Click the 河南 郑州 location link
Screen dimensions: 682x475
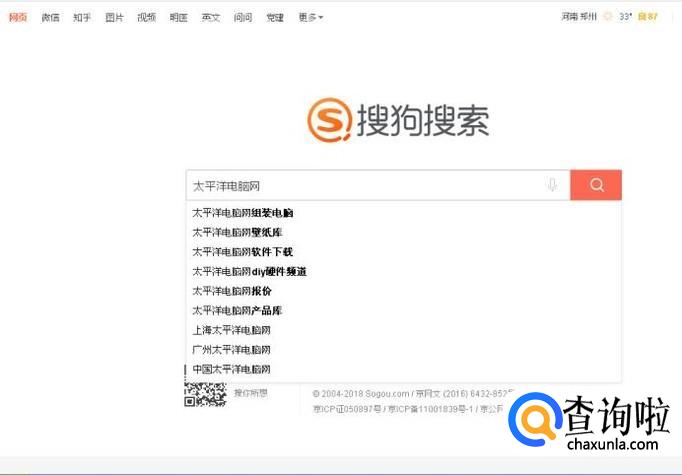[579, 17]
